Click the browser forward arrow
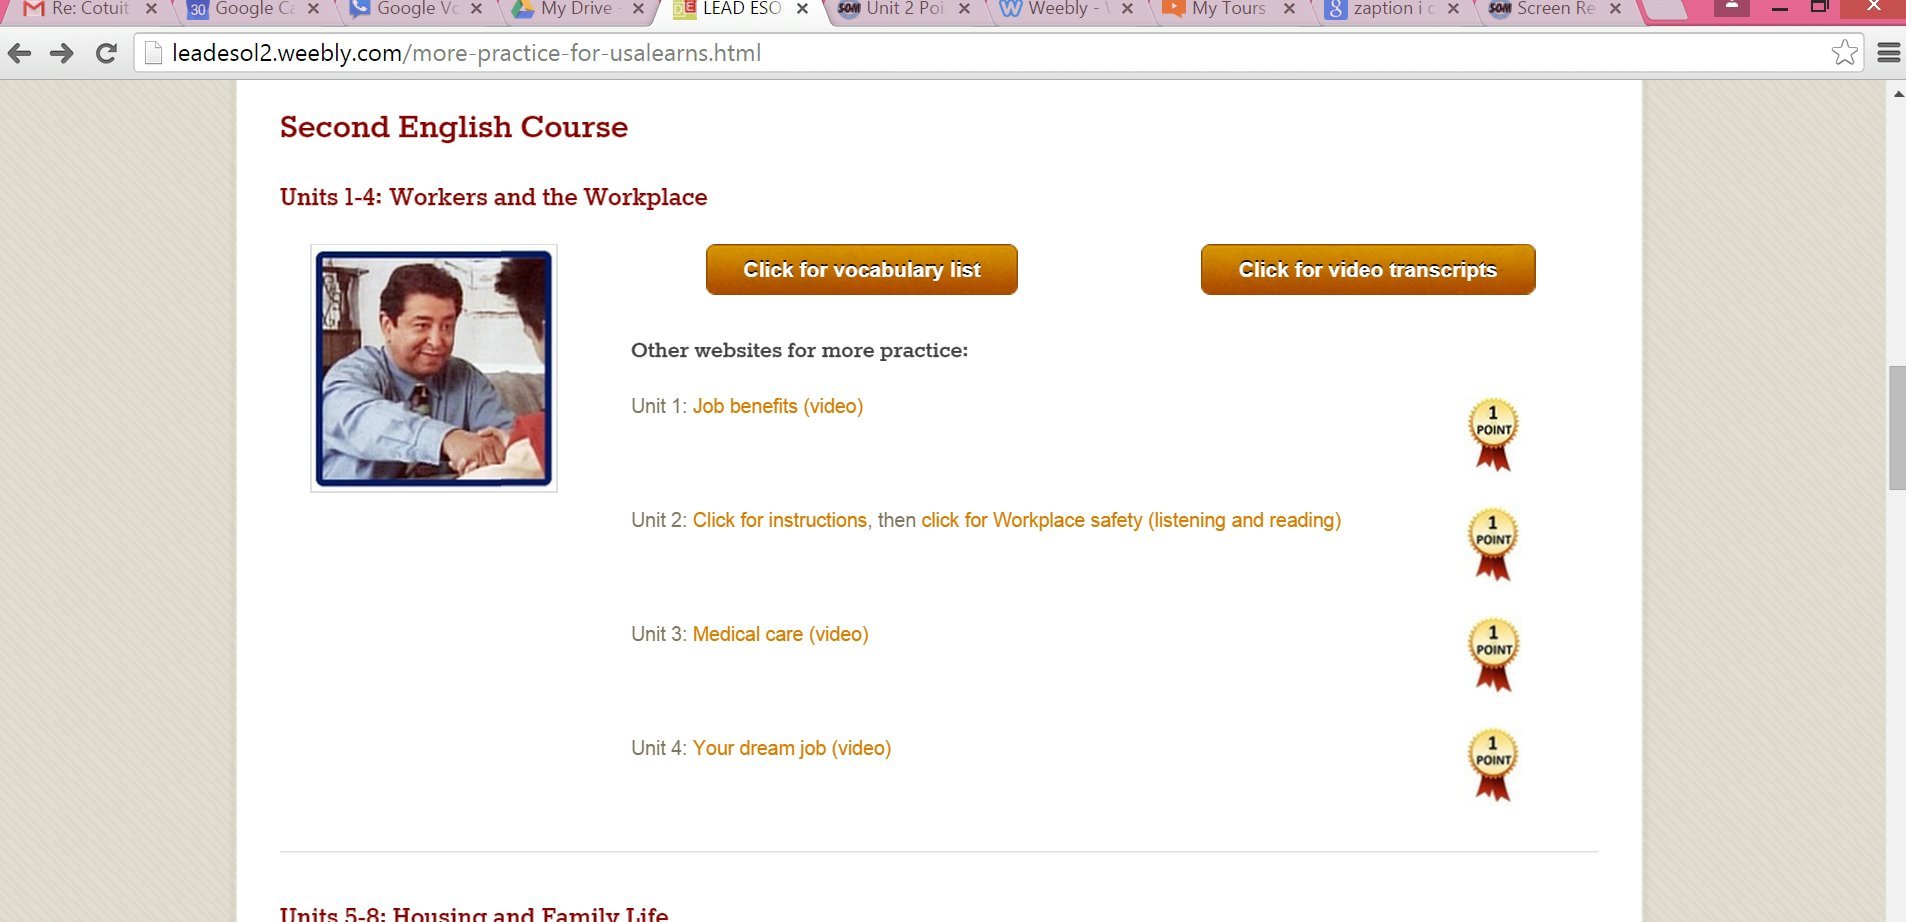 62,53
